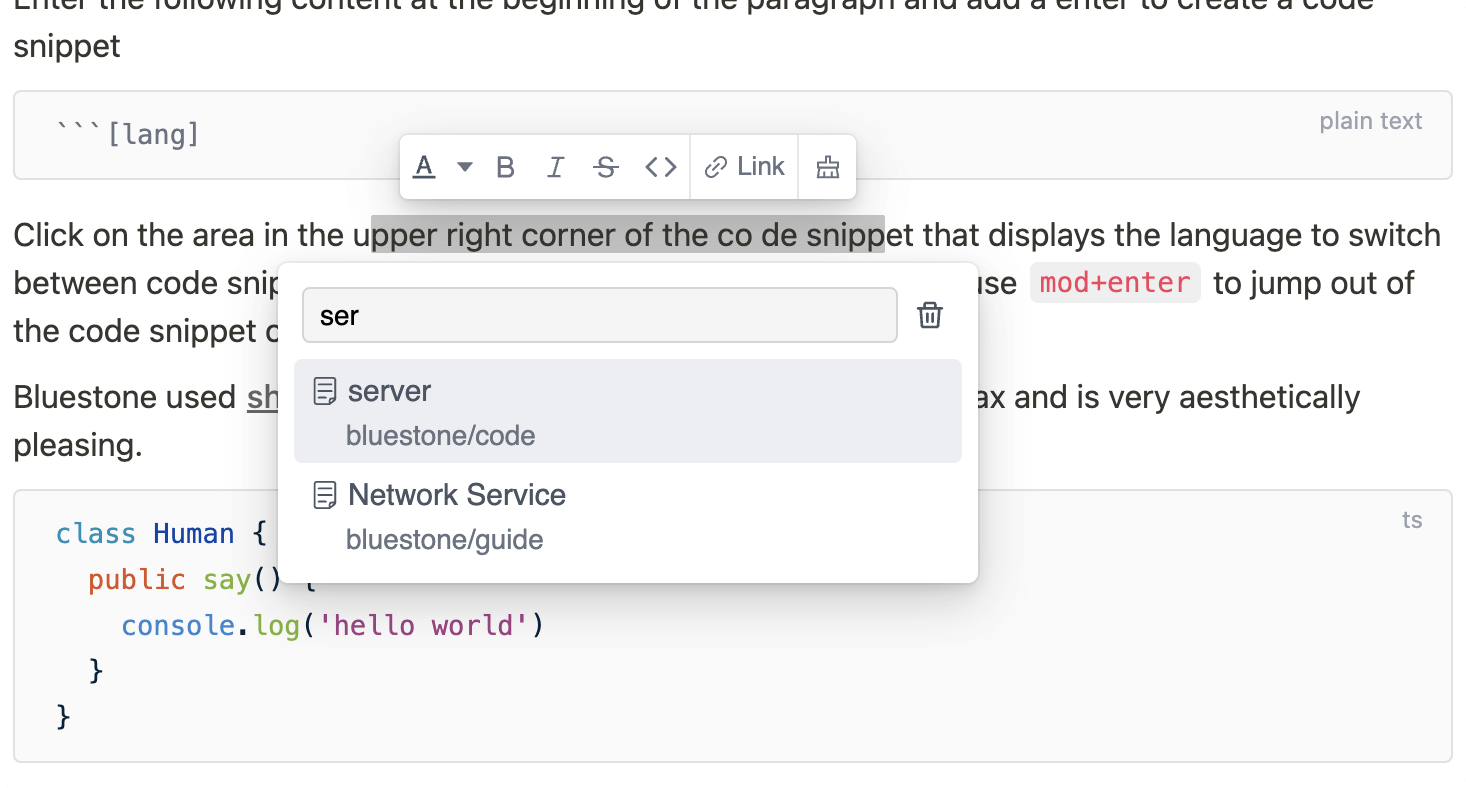Toggle bold formatting
Image resolution: width=1466 pixels, height=788 pixels.
click(505, 167)
